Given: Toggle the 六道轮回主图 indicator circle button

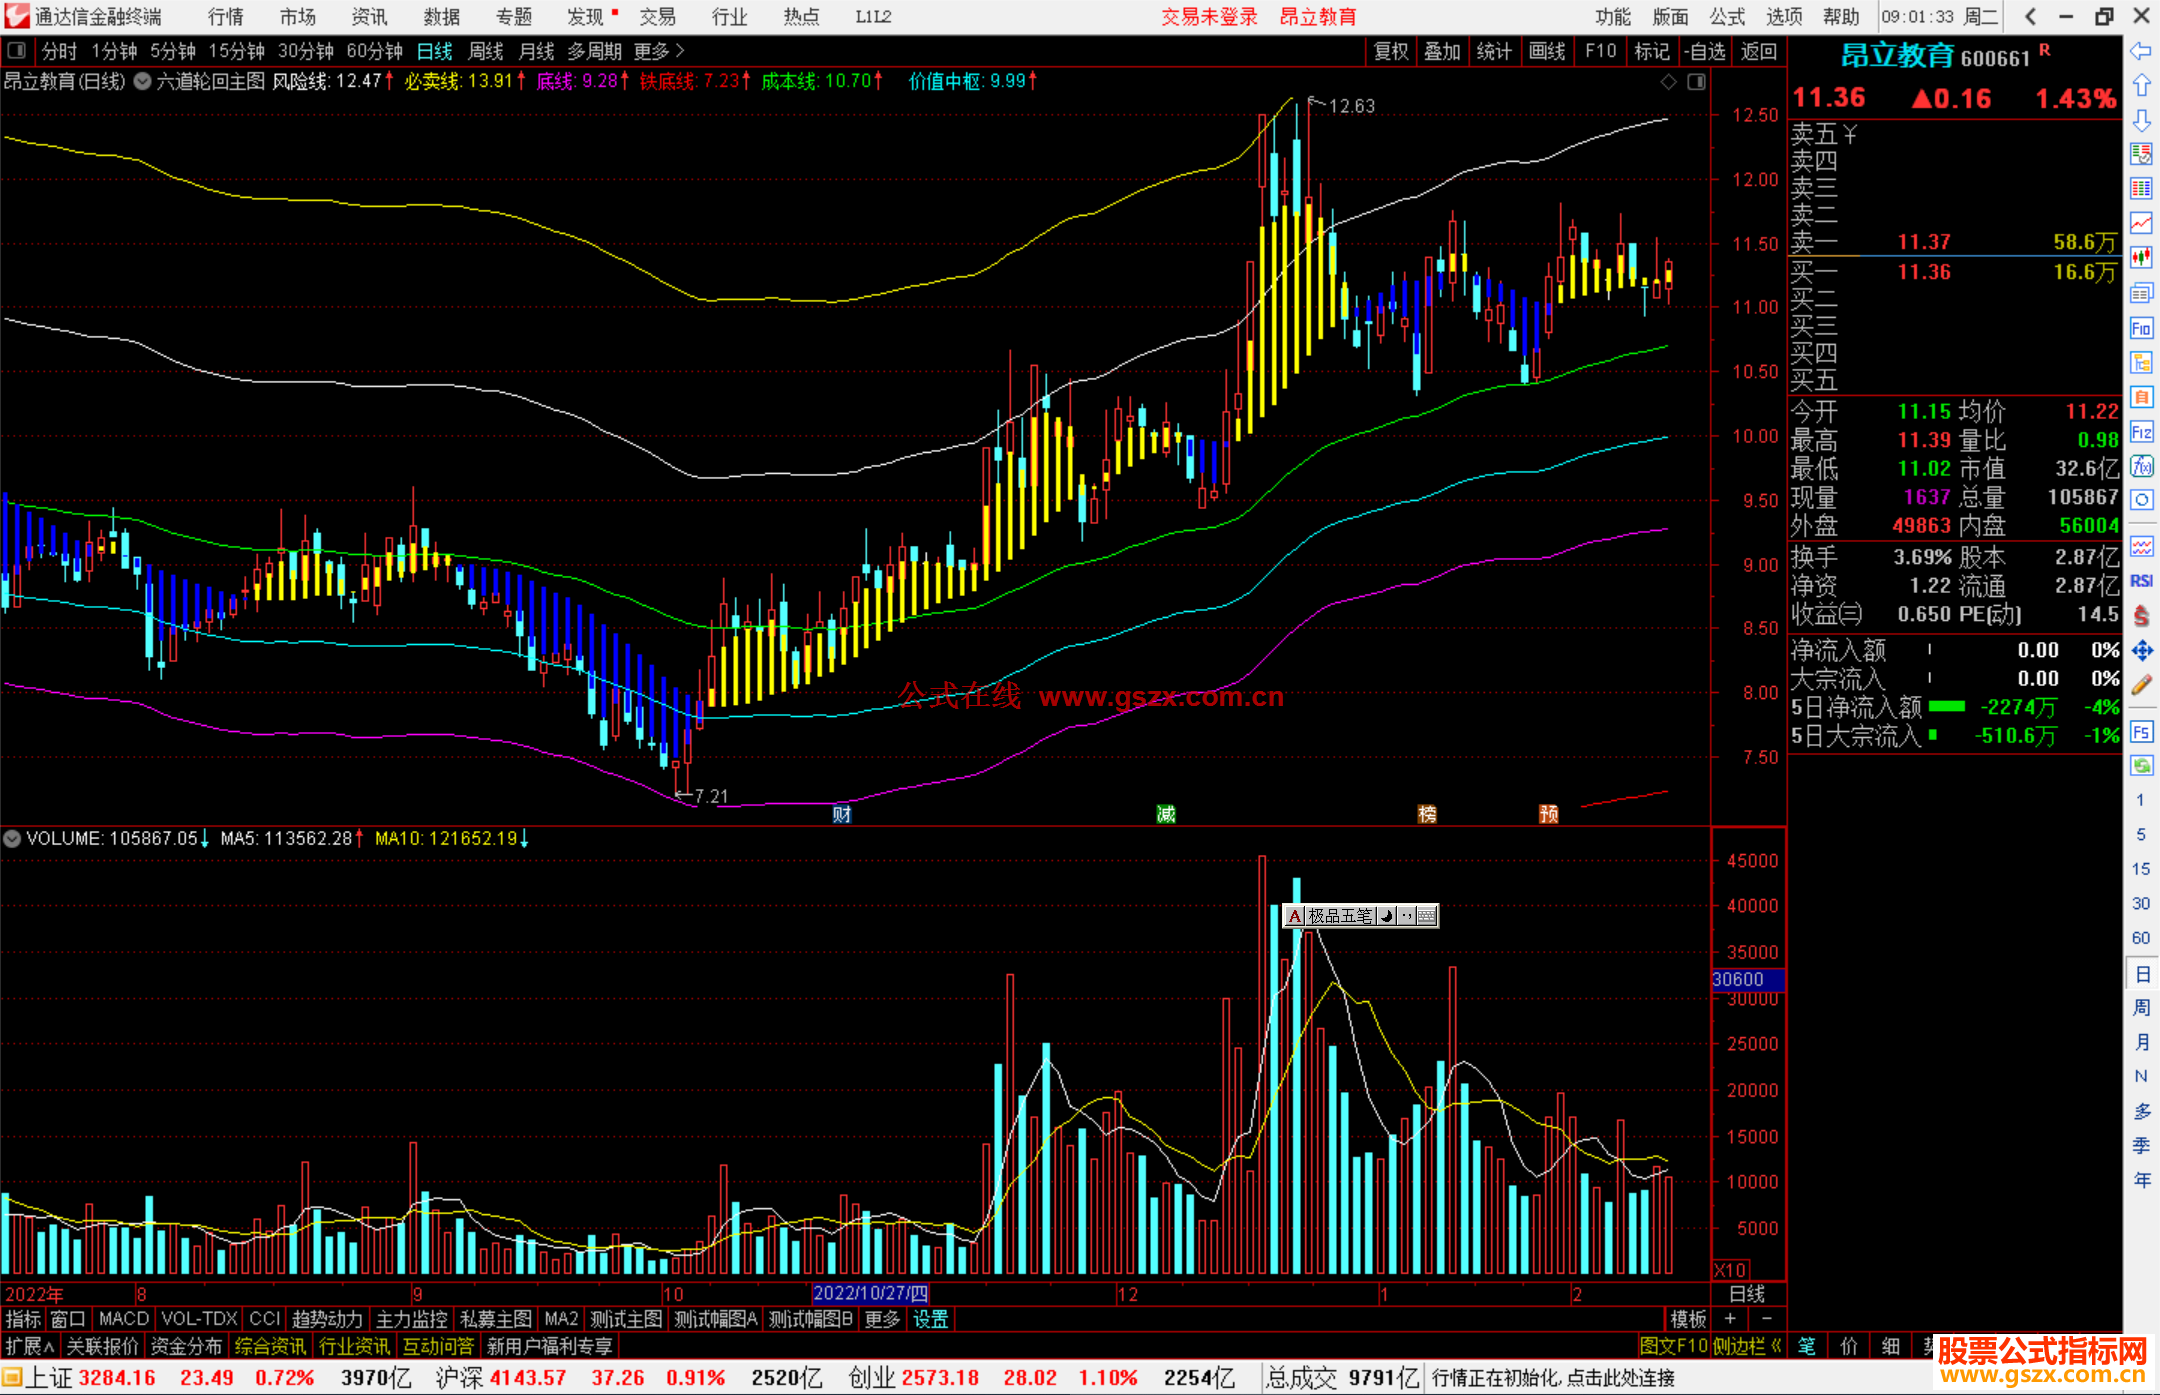Looking at the screenshot, I should pyautogui.click(x=143, y=82).
